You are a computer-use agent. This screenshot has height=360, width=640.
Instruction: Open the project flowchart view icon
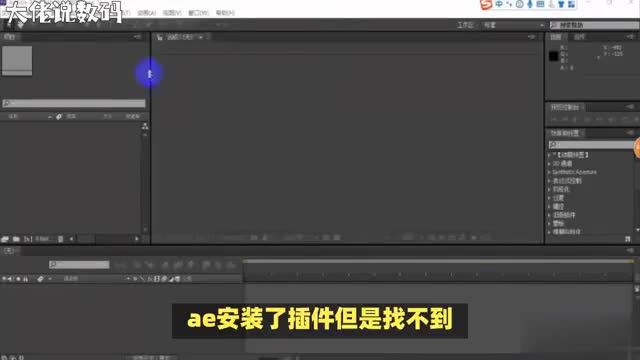pyautogui.click(x=145, y=126)
